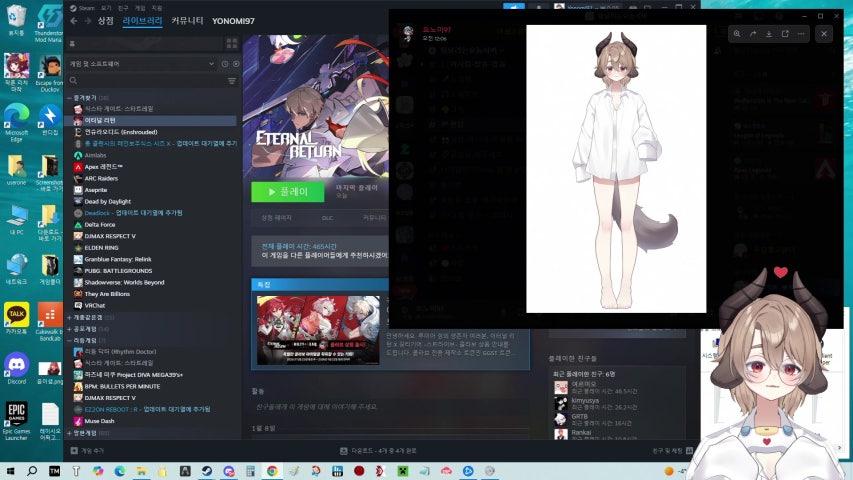Open the Eternal Return featured news thumbnail

point(318,330)
